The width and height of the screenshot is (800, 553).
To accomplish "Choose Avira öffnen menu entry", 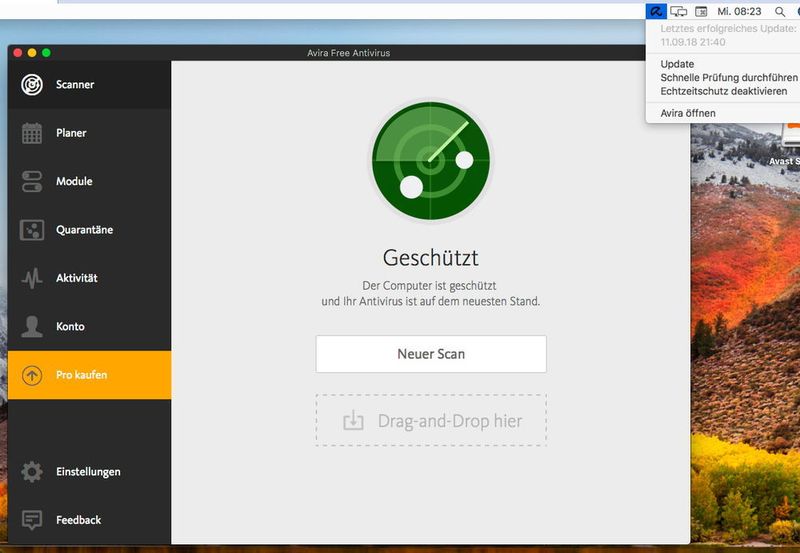I will 688,113.
